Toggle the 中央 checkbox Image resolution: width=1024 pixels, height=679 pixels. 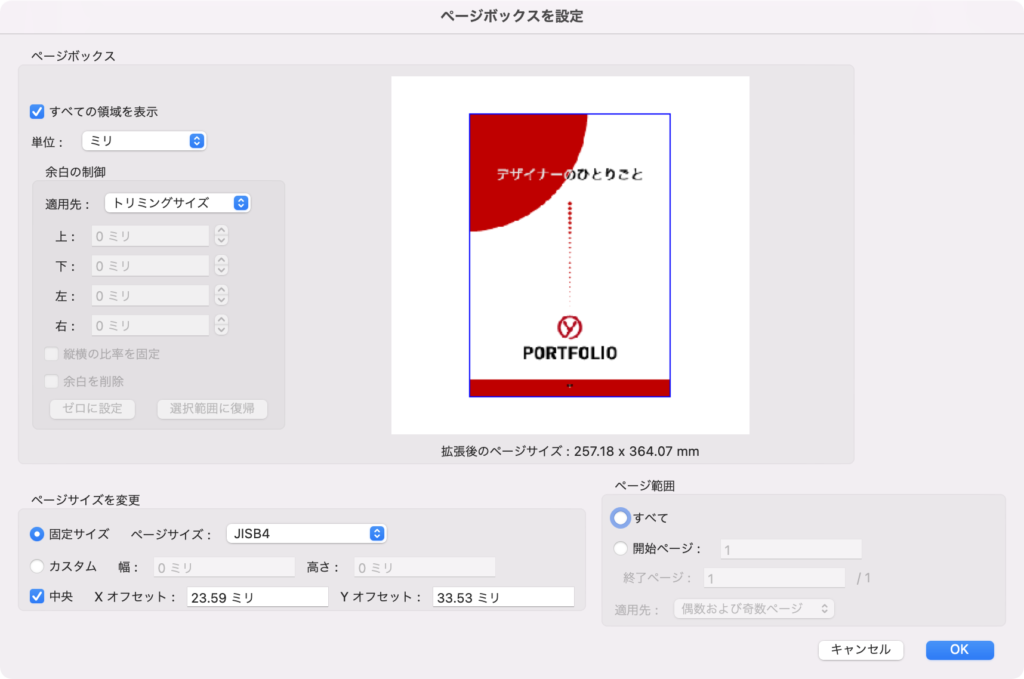tap(37, 596)
